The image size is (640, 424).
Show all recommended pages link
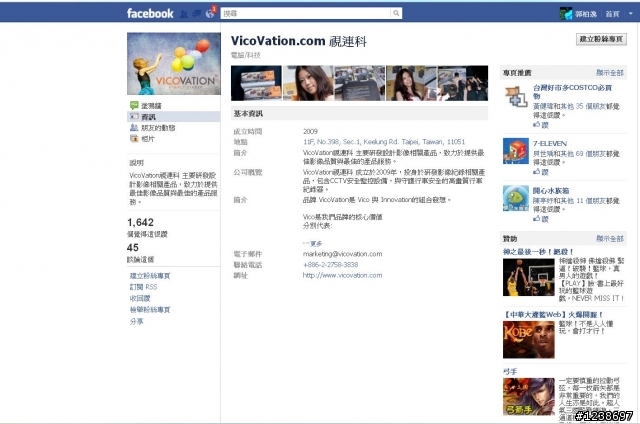pos(610,73)
